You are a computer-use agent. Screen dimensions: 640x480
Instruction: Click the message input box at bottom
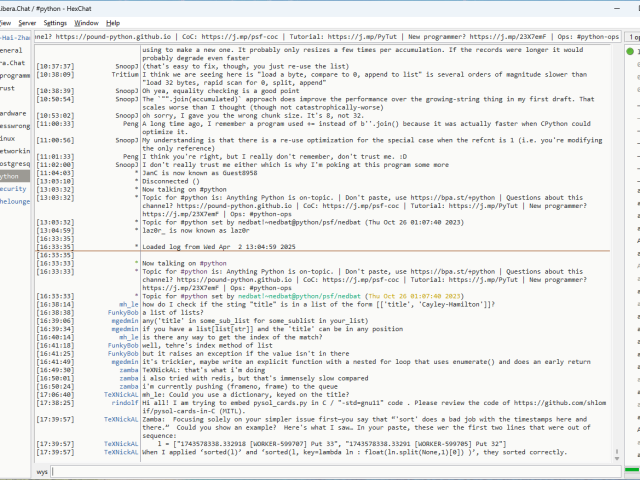click(x=330, y=470)
